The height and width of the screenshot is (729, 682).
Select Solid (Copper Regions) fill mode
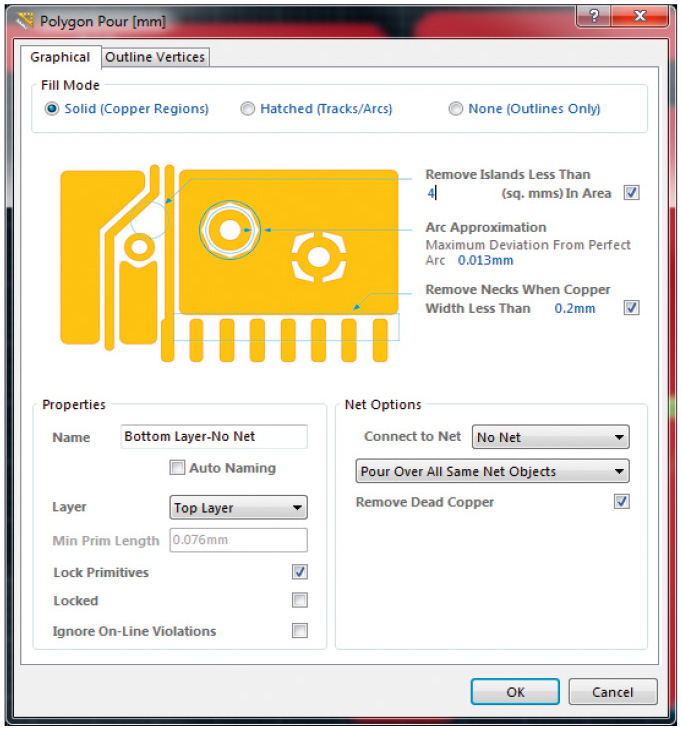53,109
